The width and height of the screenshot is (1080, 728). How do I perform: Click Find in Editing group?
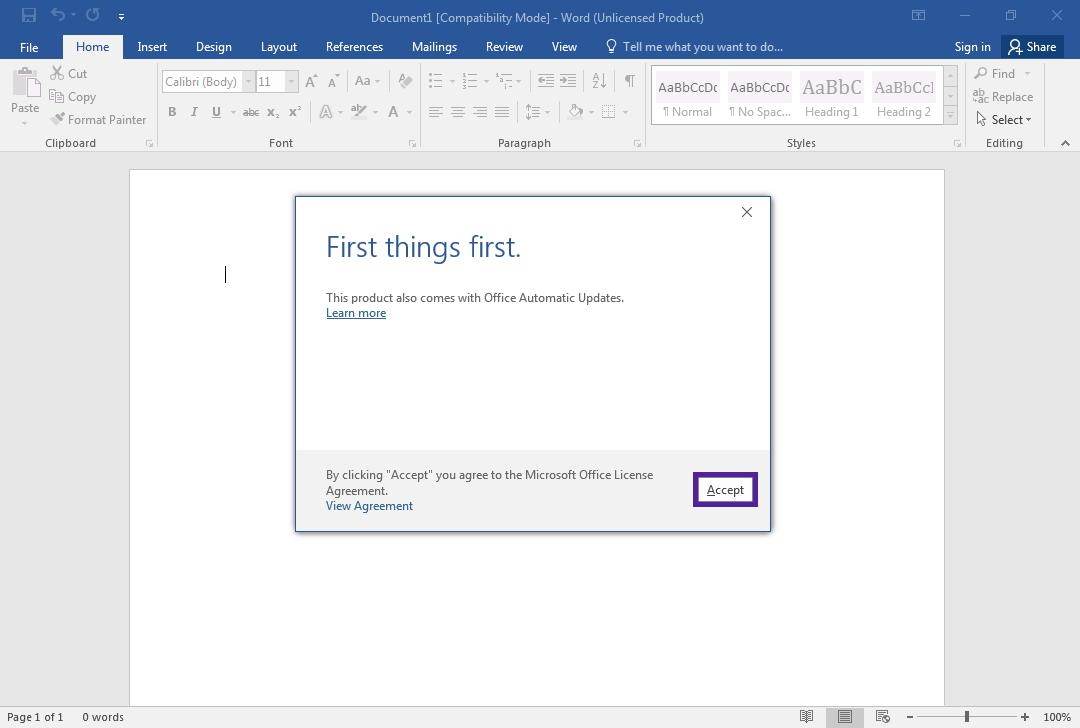pyautogui.click(x=995, y=74)
